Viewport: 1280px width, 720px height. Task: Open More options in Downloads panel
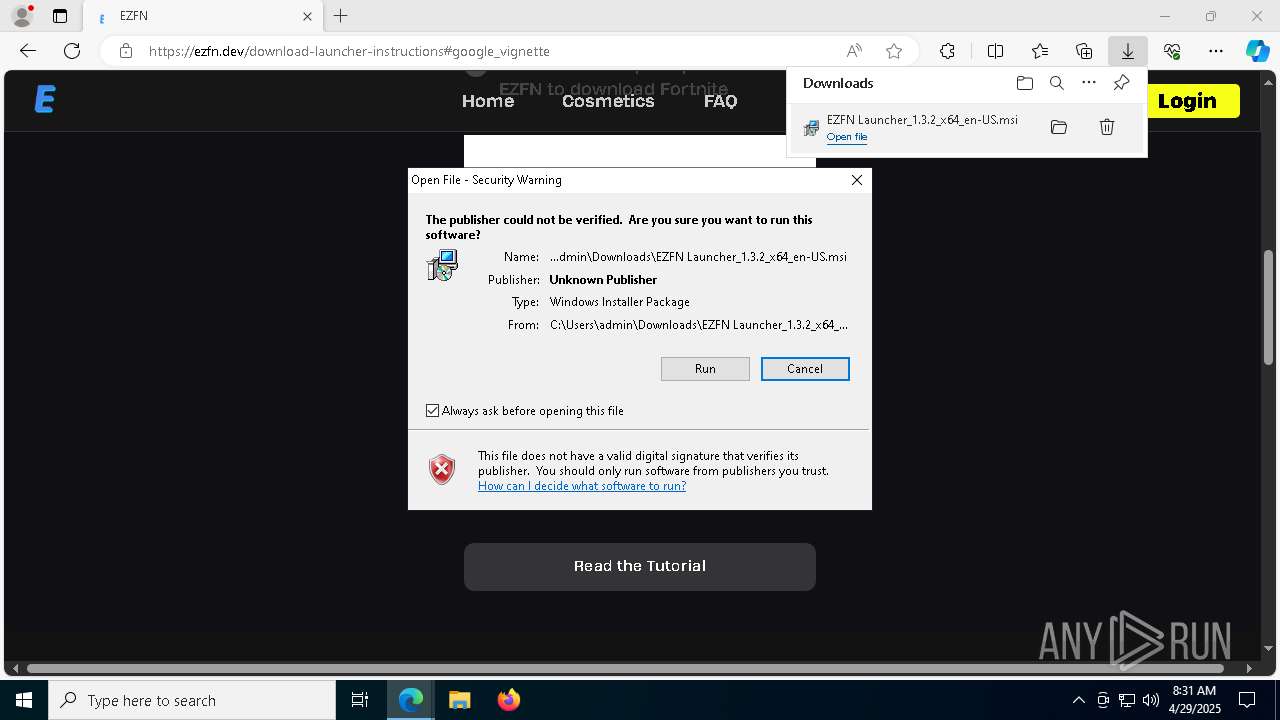coord(1089,83)
